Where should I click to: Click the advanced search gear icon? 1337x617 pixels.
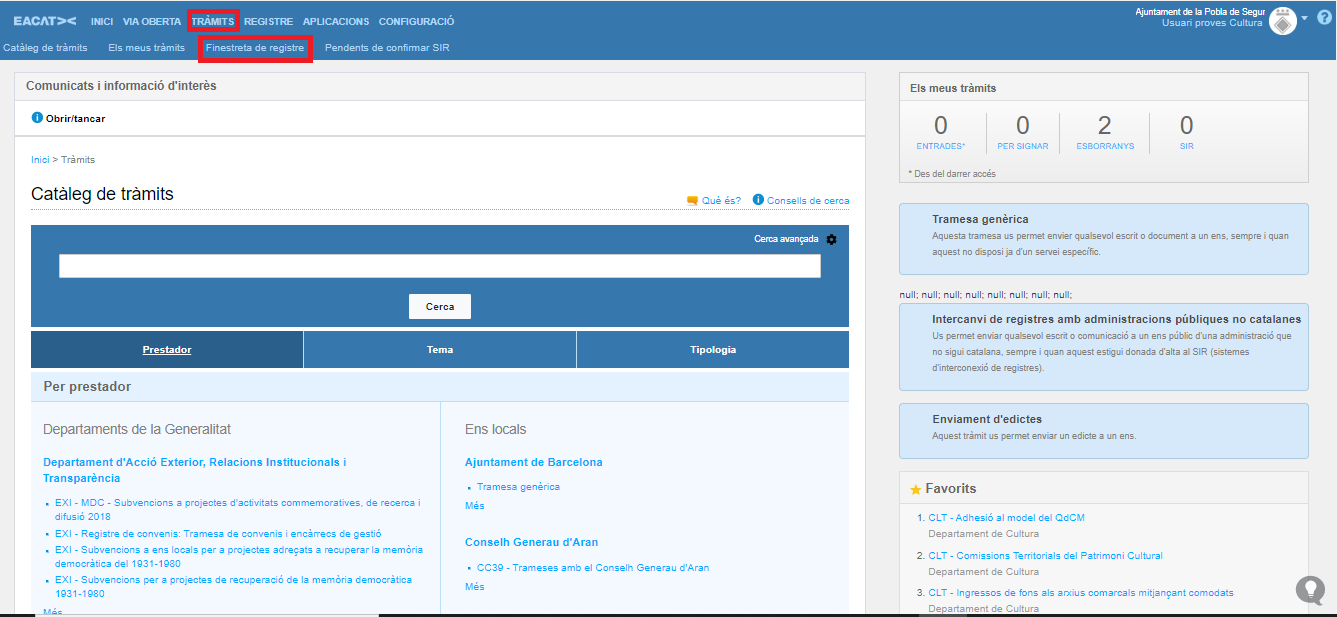point(831,240)
